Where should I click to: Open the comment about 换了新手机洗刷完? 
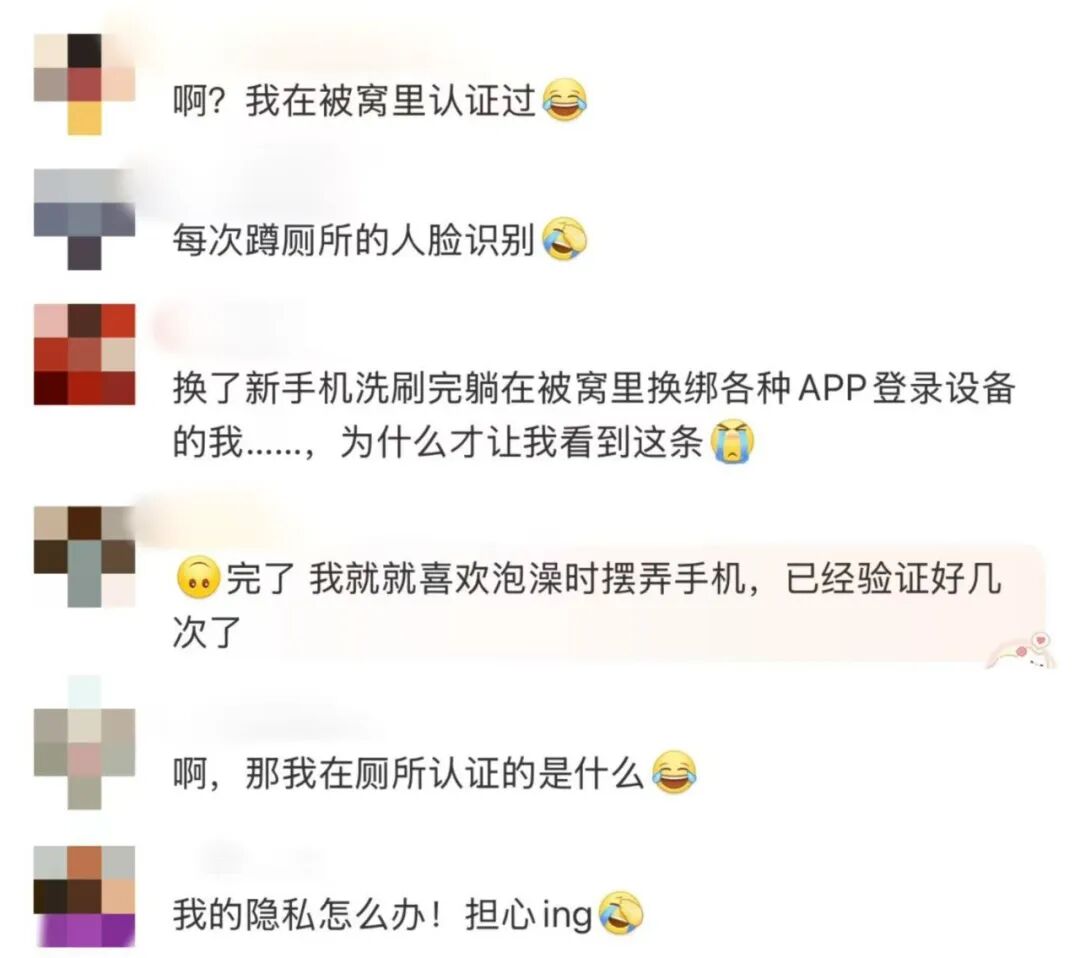pyautogui.click(x=594, y=415)
